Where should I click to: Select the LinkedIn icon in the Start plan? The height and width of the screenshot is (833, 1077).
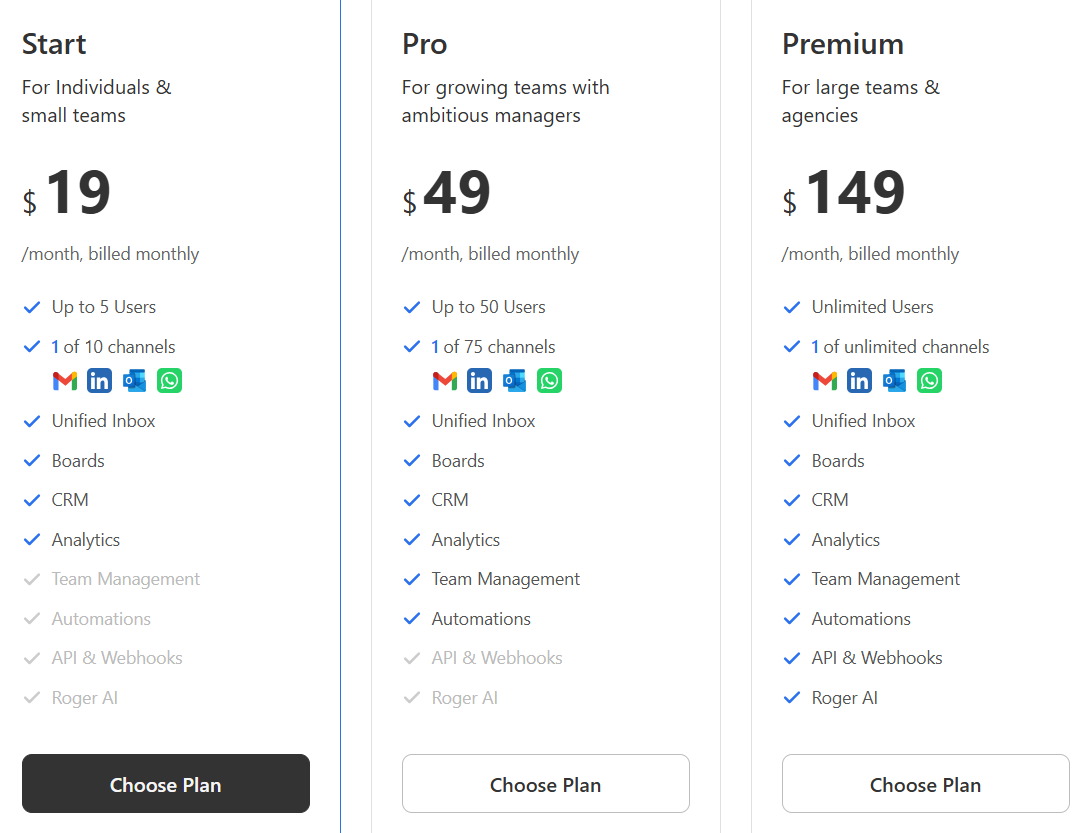[x=99, y=381]
